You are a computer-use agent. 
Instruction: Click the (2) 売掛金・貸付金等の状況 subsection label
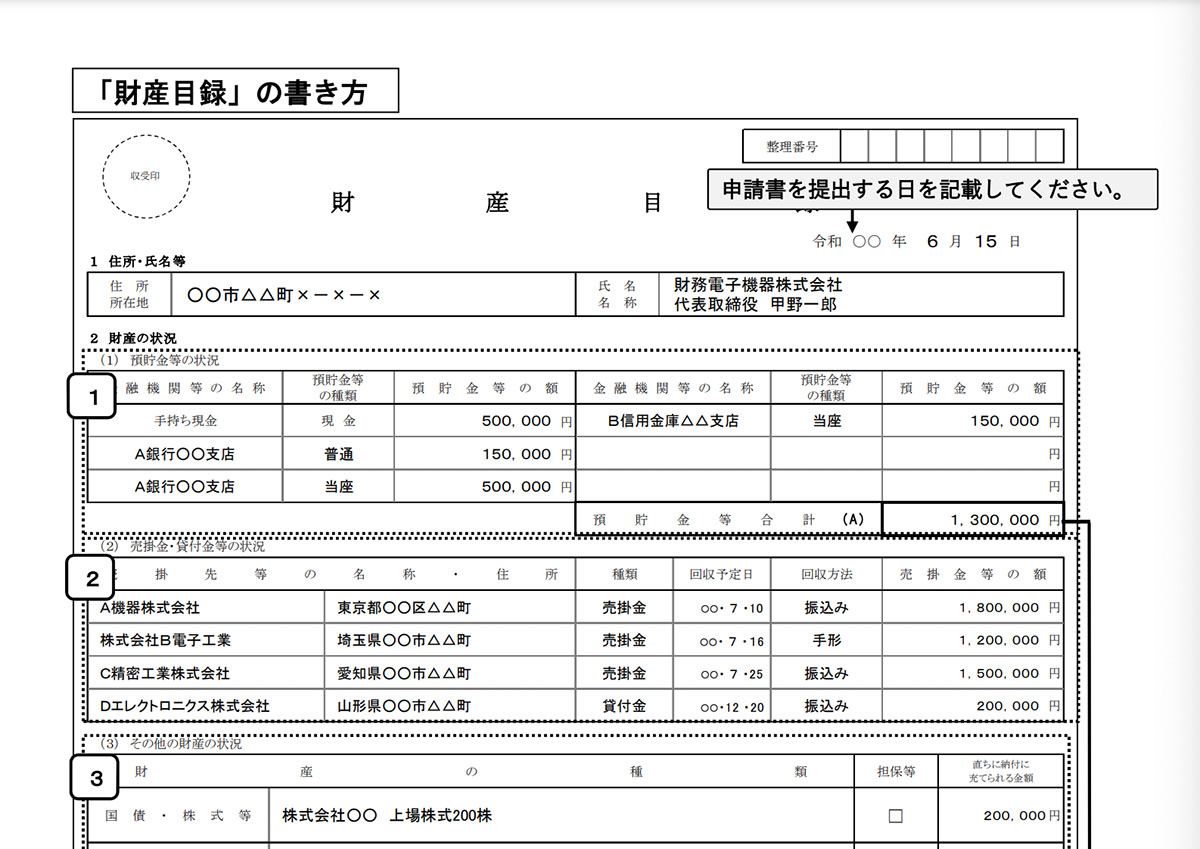click(182, 547)
